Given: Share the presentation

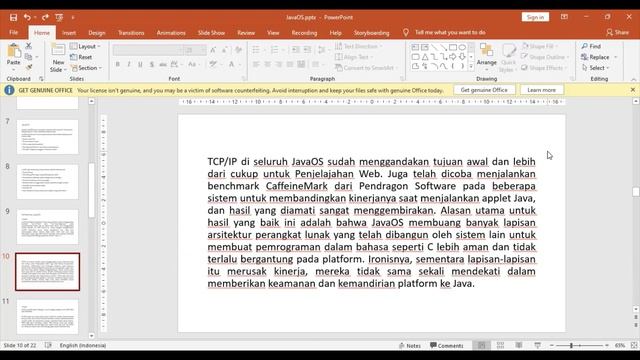Looking at the screenshot, I should [x=618, y=32].
